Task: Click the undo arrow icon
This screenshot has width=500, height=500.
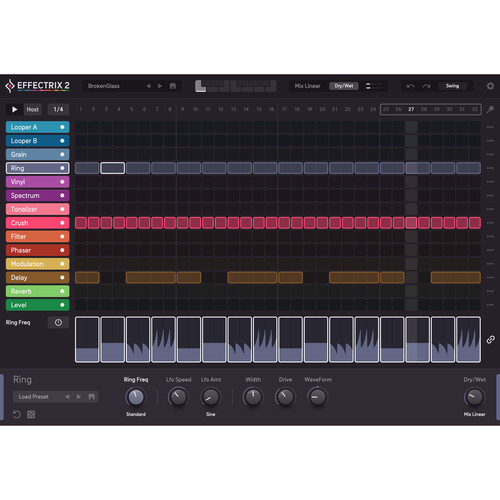Action: (x=411, y=86)
